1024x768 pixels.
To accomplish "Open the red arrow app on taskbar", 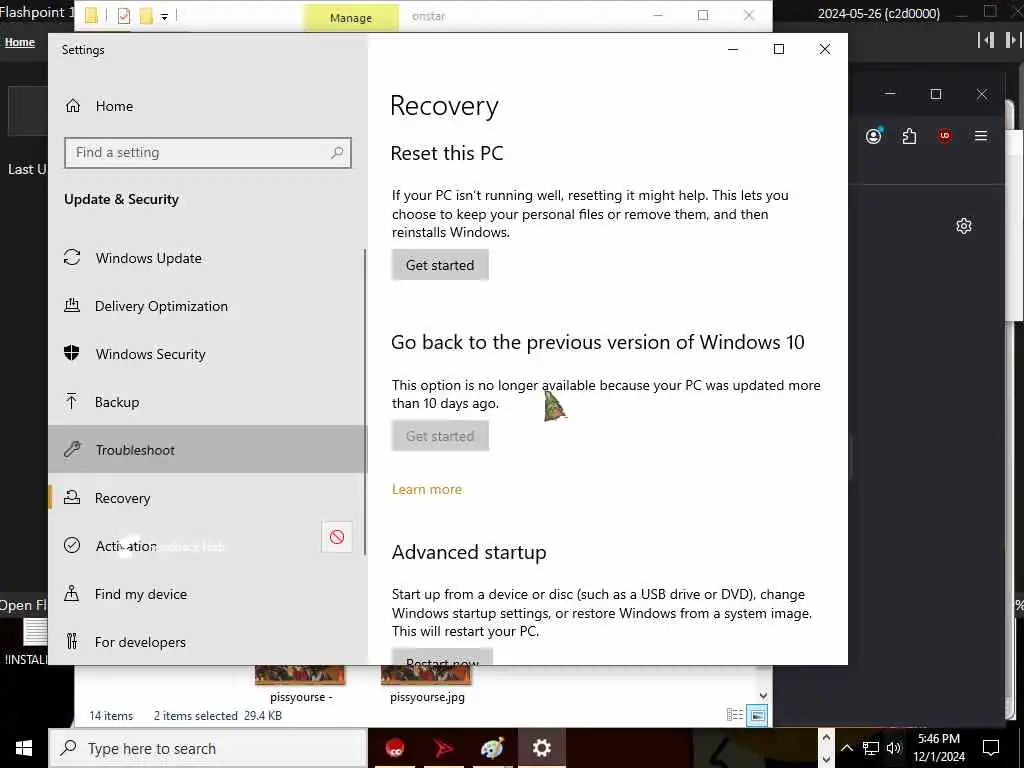I will [x=443, y=748].
